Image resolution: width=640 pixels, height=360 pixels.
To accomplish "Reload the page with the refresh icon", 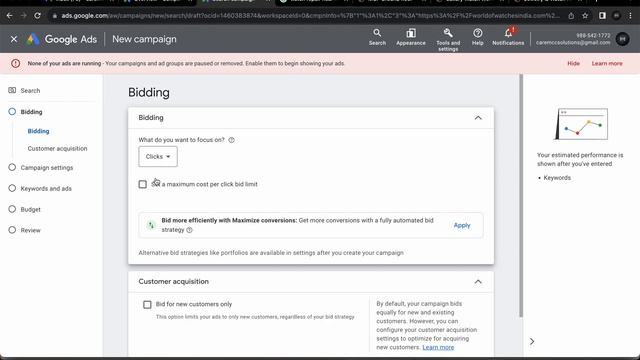I will 37,16.
